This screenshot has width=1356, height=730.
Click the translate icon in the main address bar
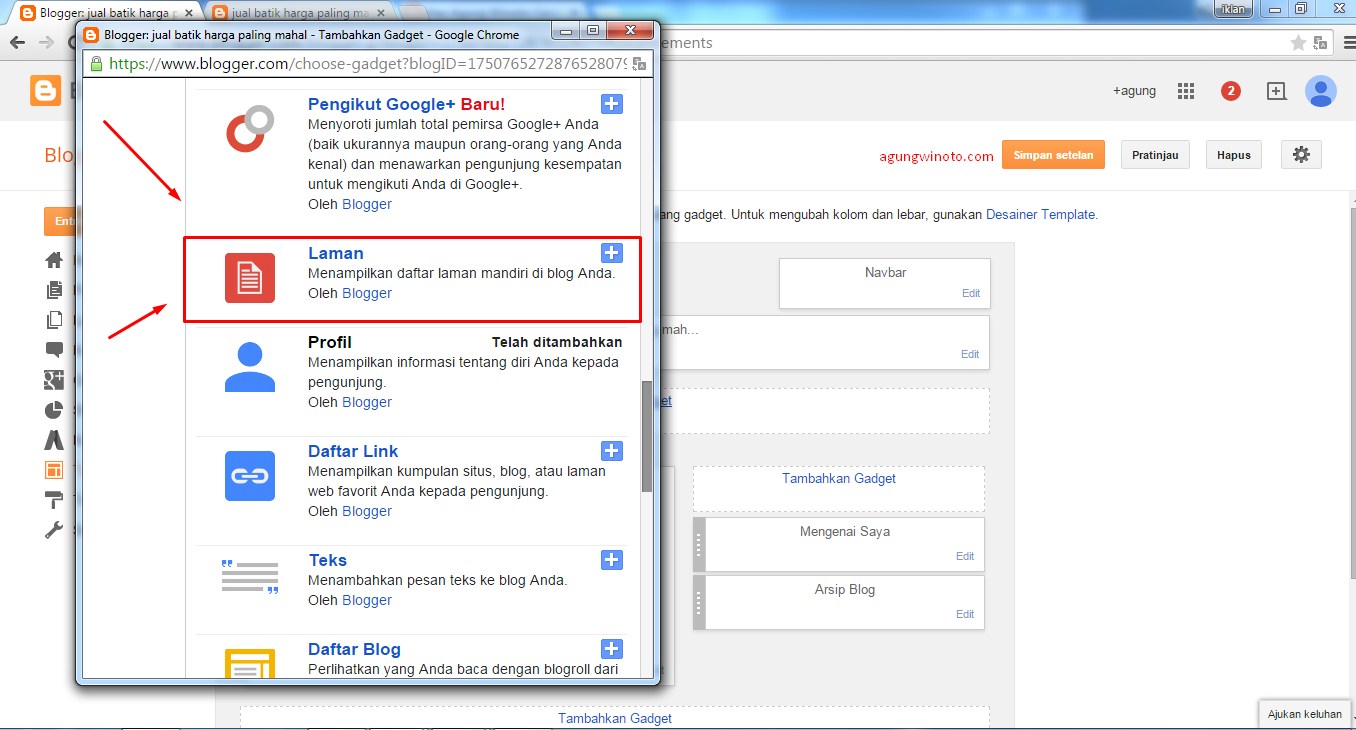(1321, 43)
